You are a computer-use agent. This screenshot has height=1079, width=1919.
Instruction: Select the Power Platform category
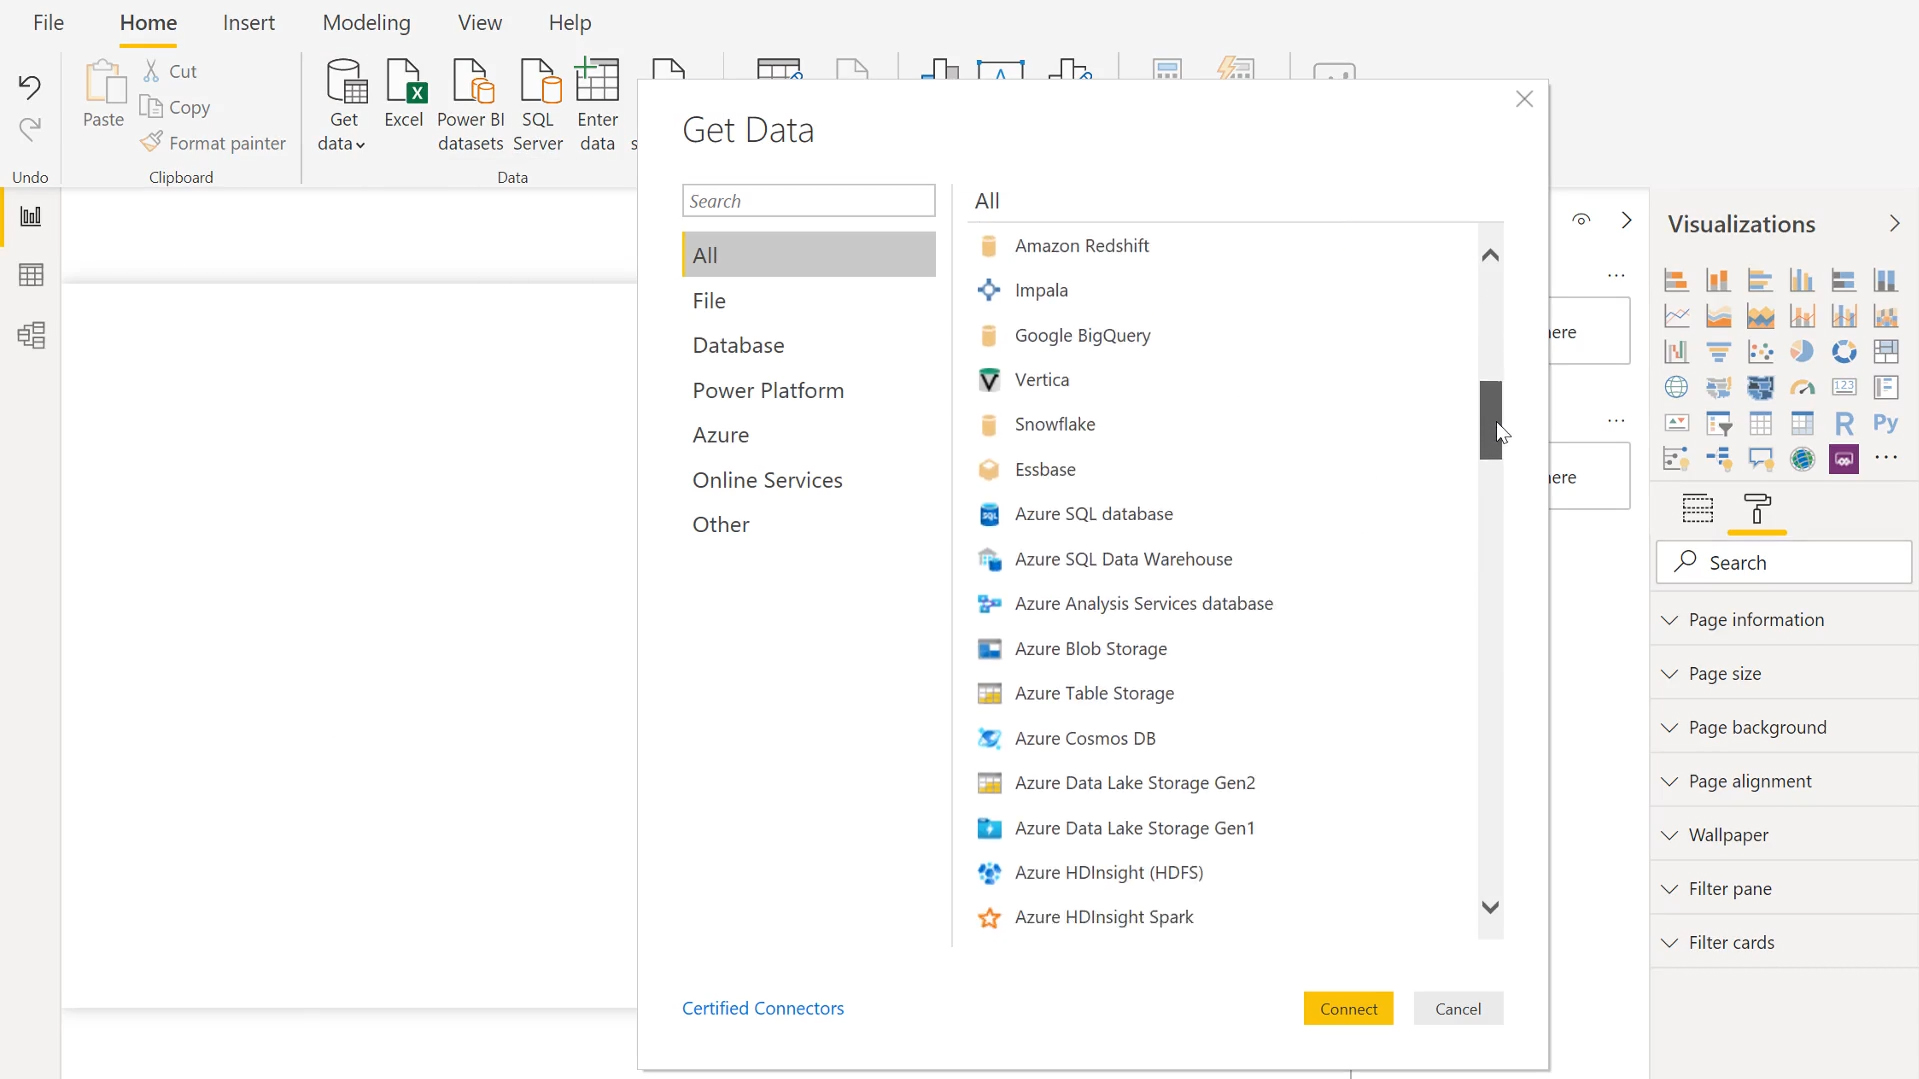point(808,390)
